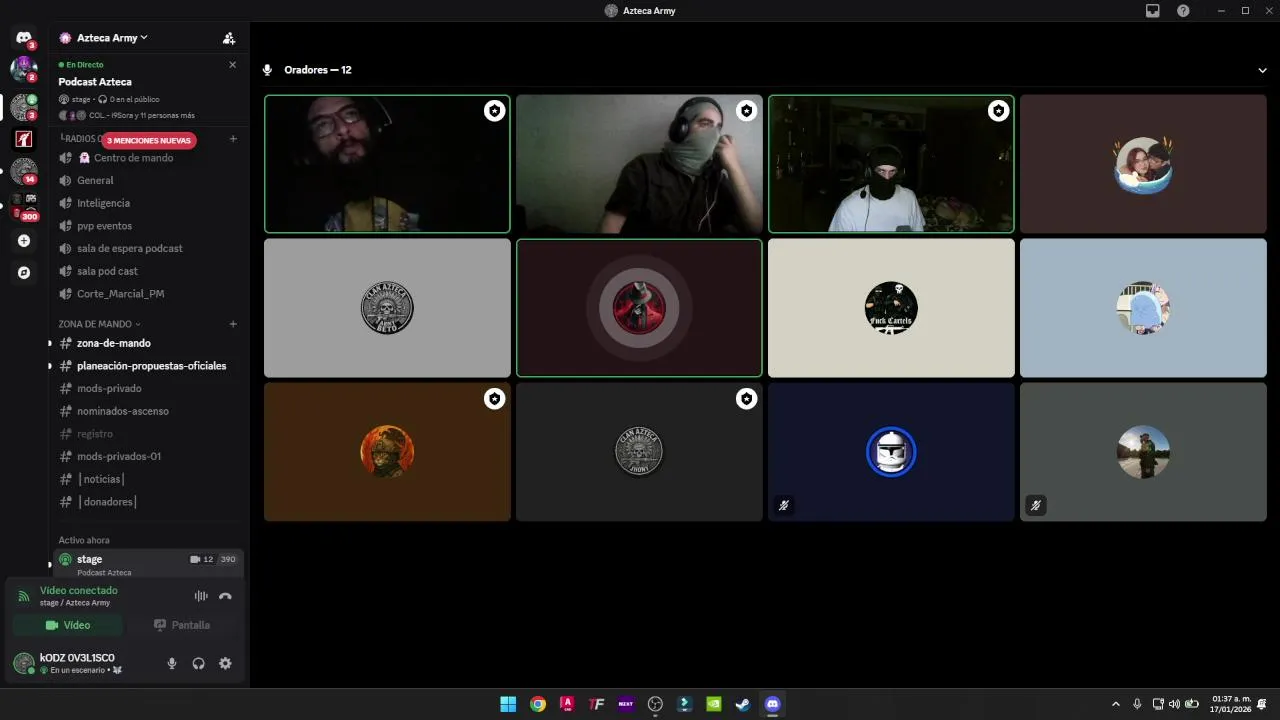
Task: Create channel in RADIOS category
Action: click(x=233, y=139)
